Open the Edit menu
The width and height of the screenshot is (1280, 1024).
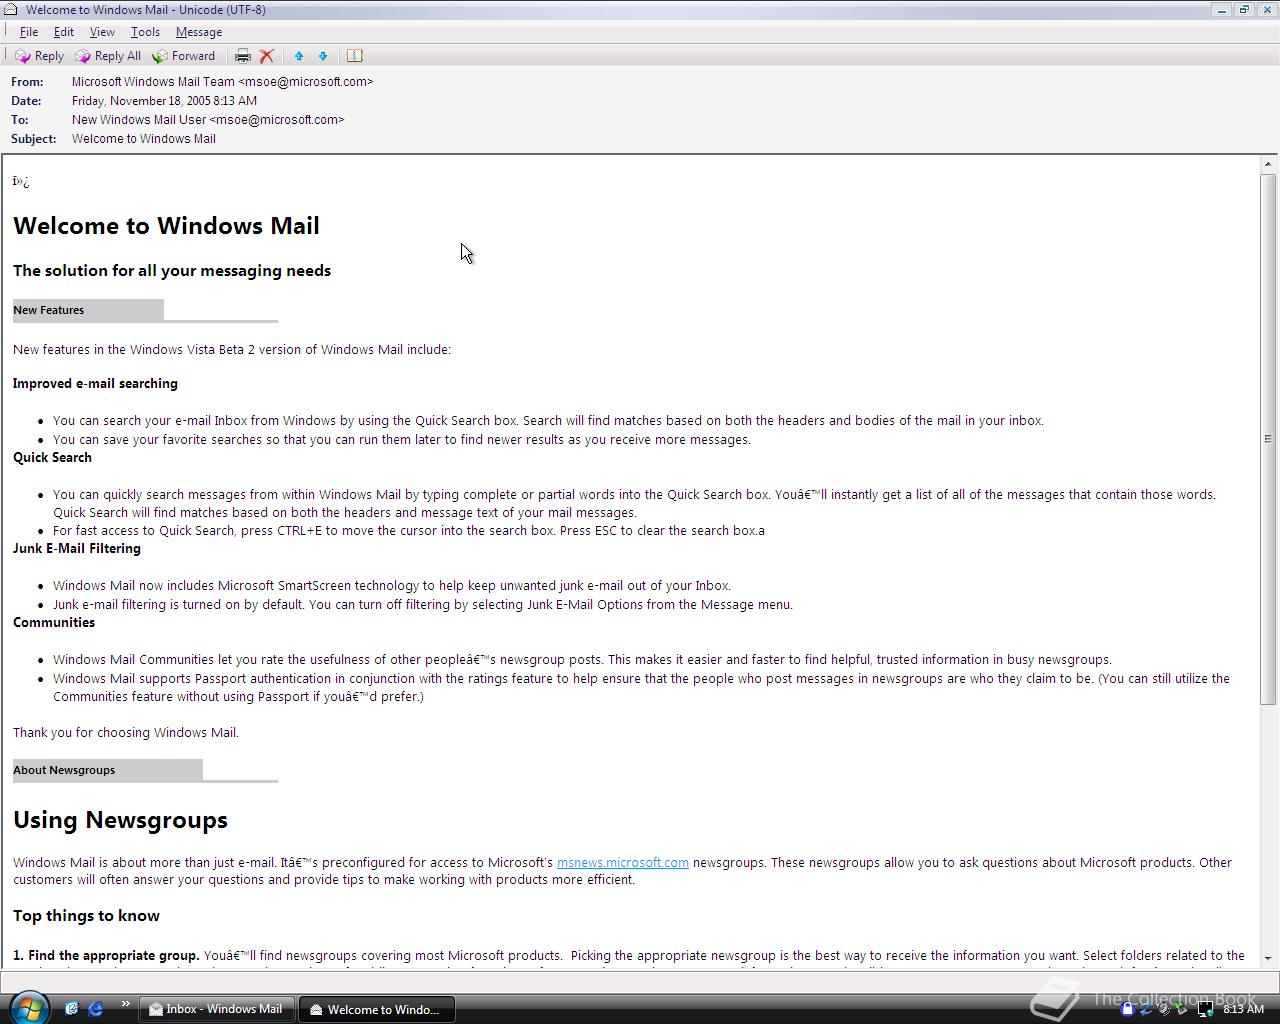point(63,32)
